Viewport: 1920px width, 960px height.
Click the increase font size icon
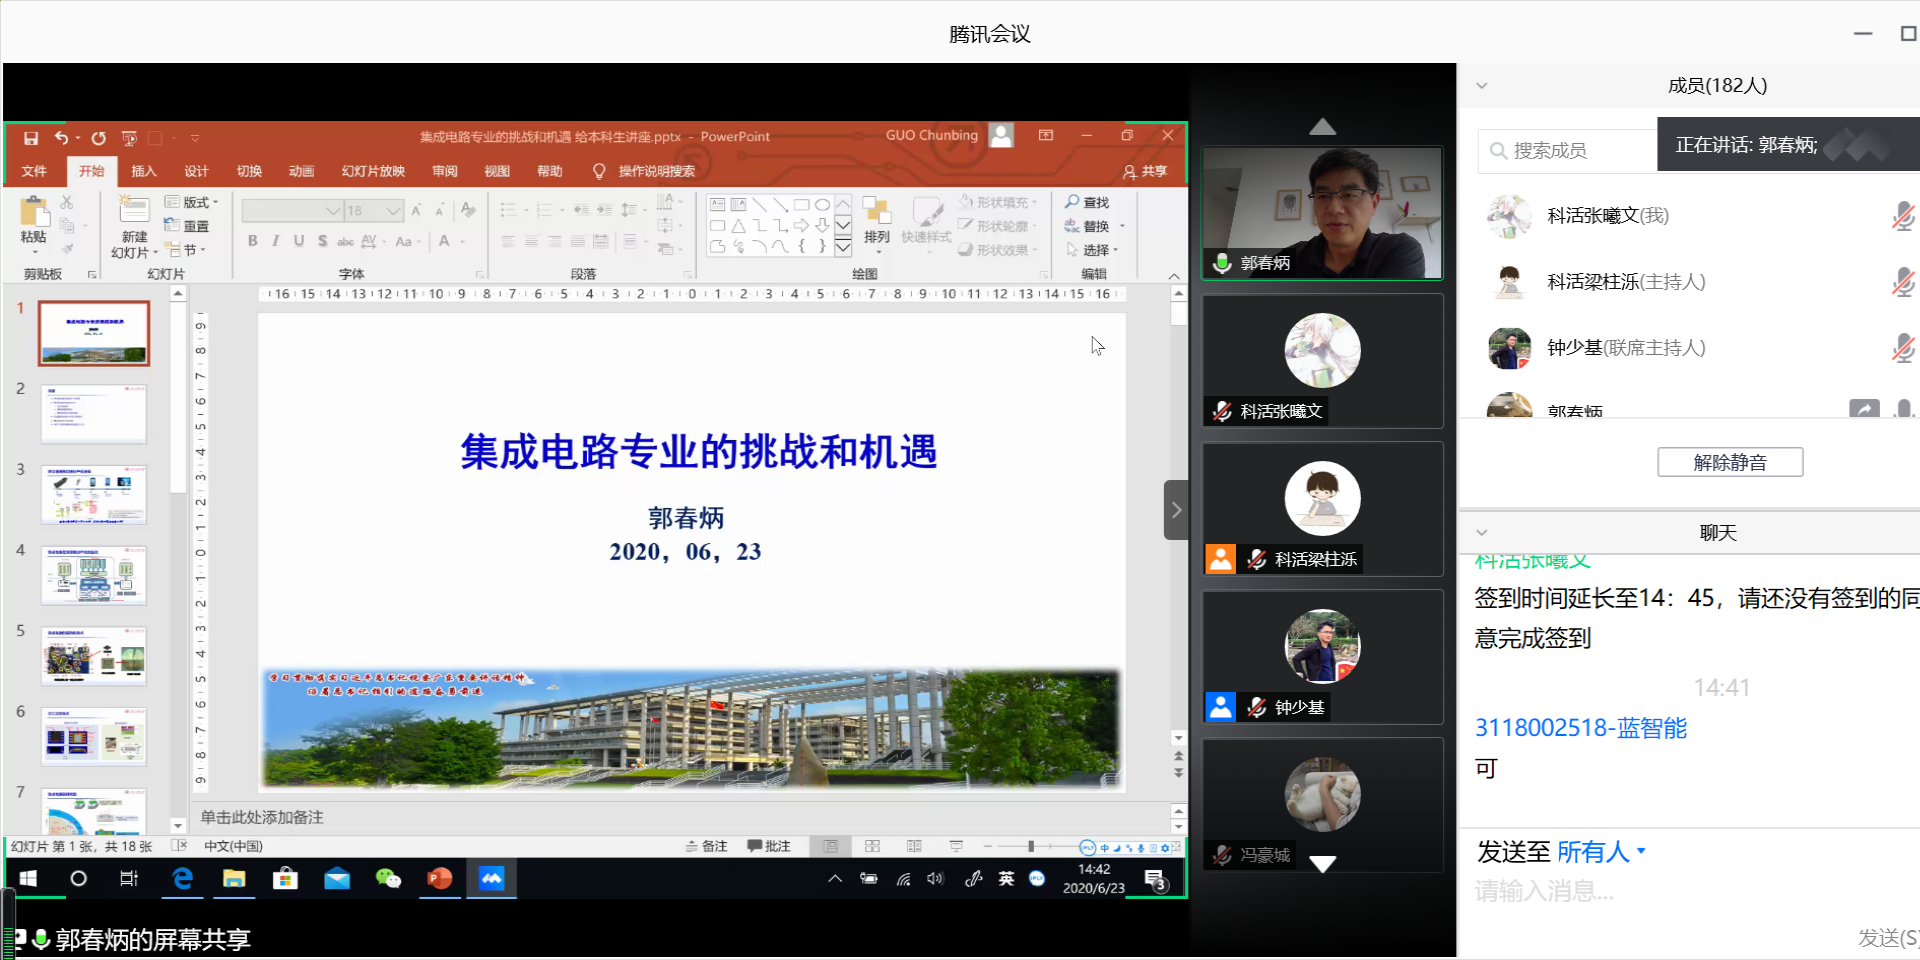(x=418, y=210)
